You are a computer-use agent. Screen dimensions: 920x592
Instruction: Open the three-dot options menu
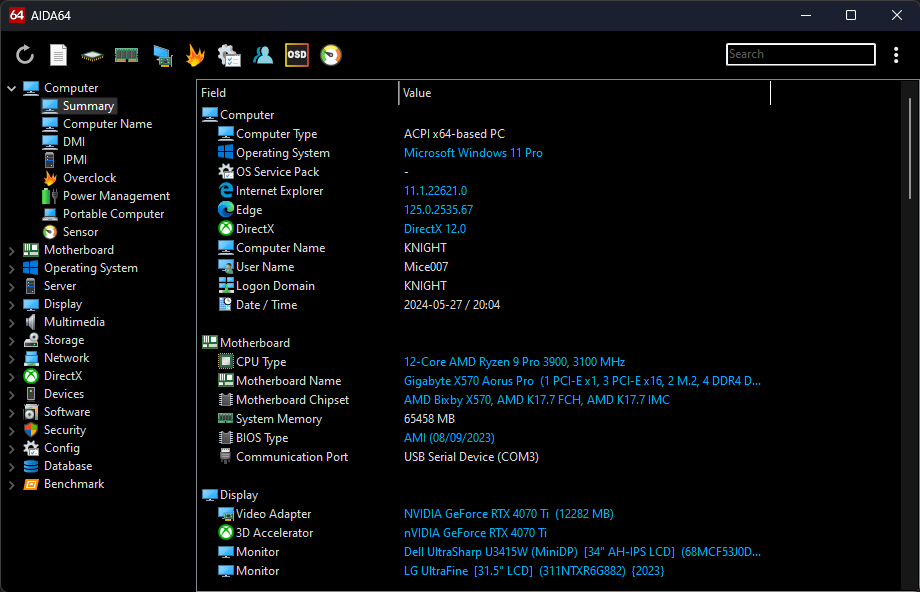(x=896, y=55)
